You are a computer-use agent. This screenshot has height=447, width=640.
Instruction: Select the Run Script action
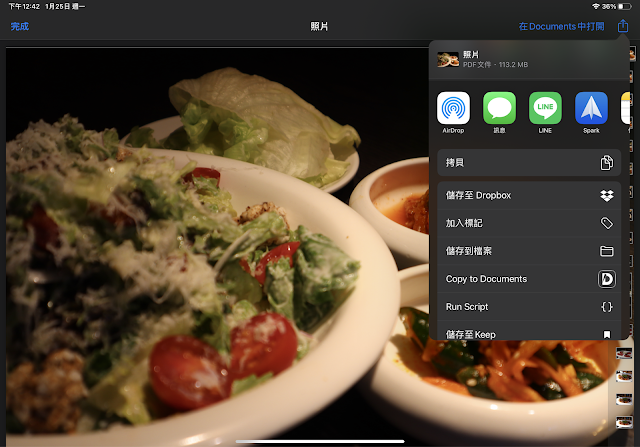529,307
